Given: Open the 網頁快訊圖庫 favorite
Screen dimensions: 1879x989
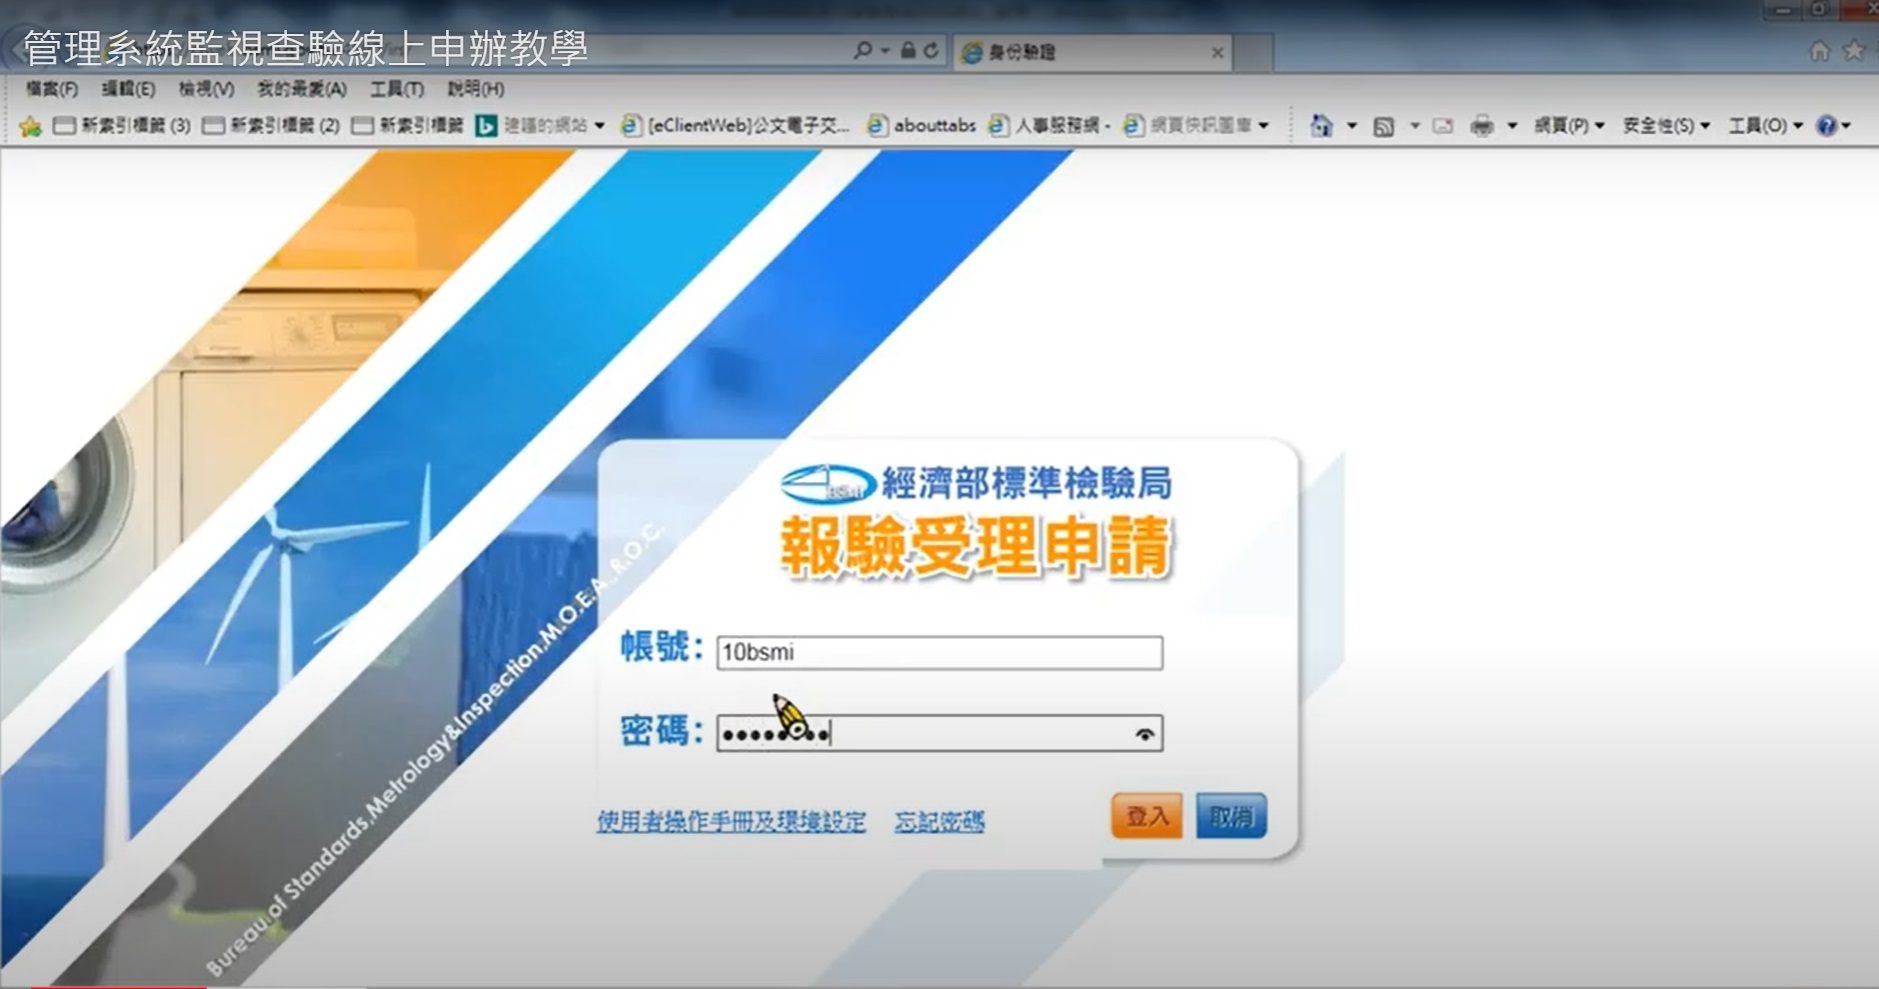Looking at the screenshot, I should pyautogui.click(x=1187, y=126).
